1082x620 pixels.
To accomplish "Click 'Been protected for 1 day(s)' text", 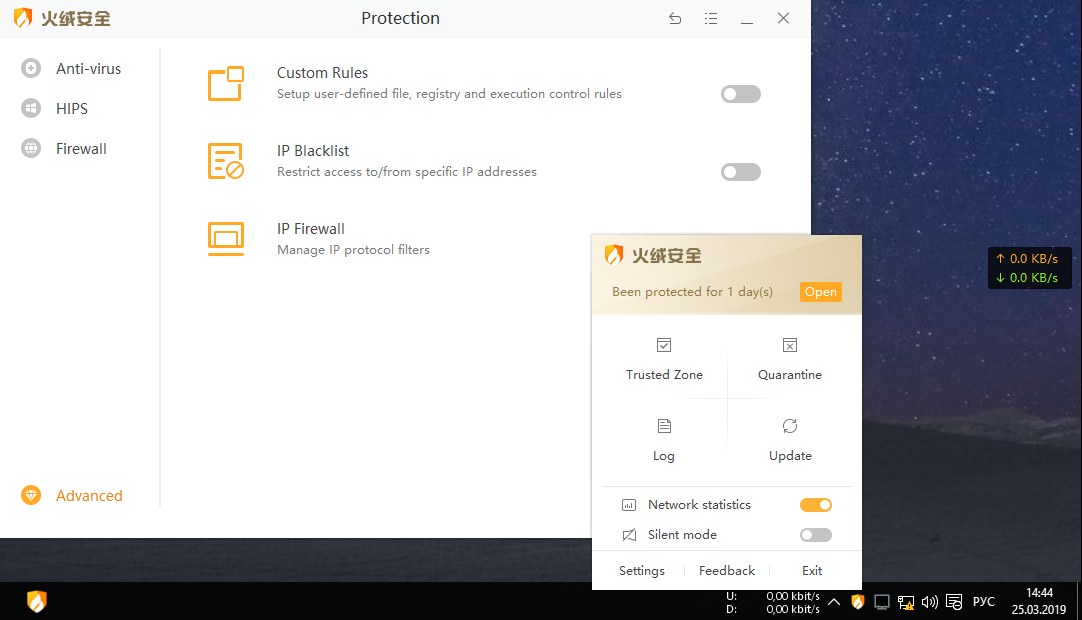I will (x=692, y=292).
